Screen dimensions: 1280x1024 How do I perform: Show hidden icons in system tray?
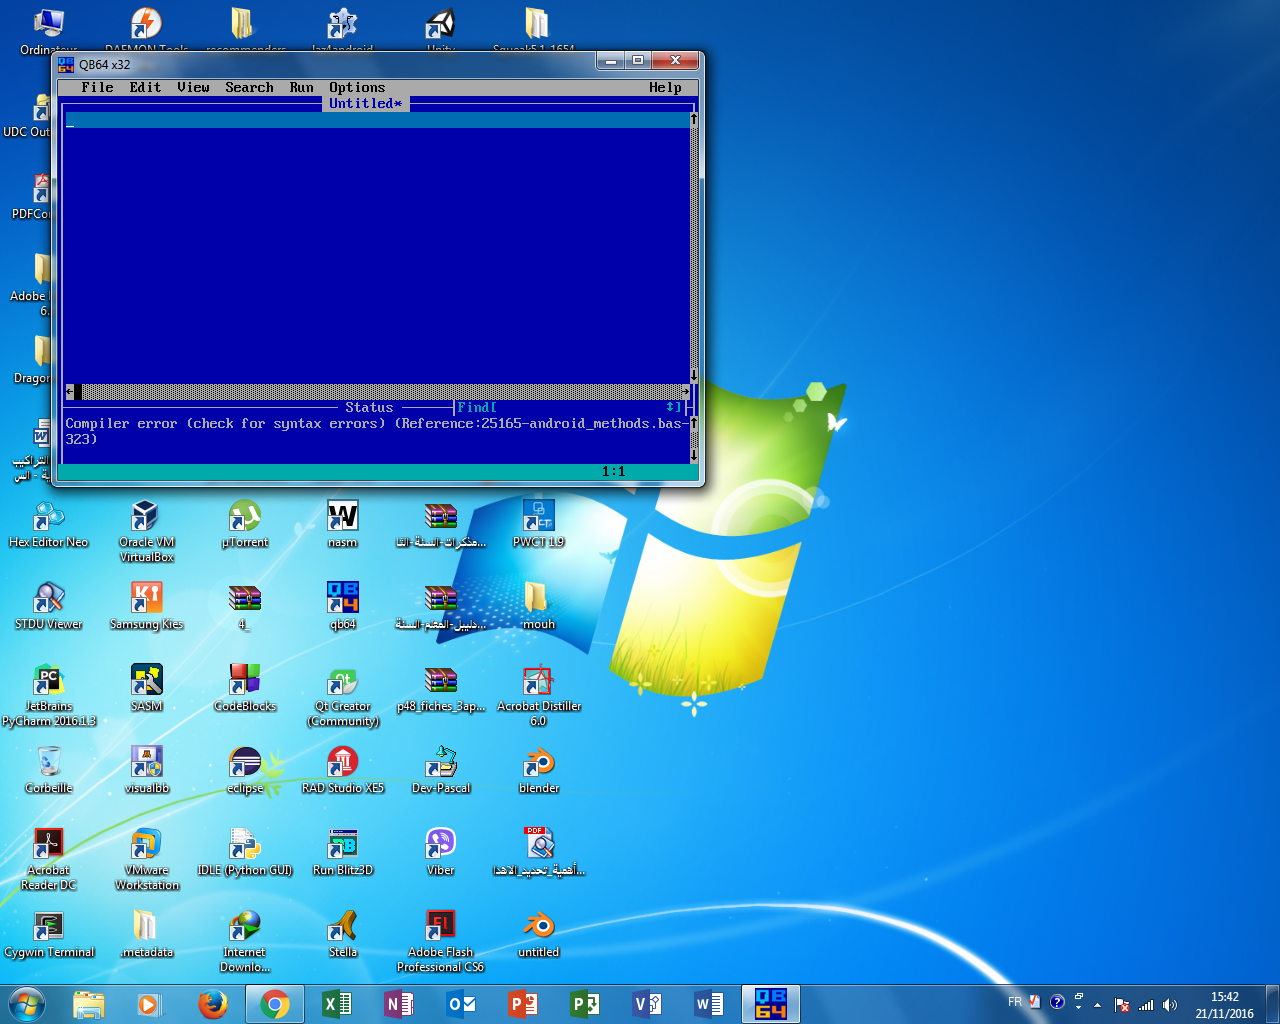(1097, 1004)
